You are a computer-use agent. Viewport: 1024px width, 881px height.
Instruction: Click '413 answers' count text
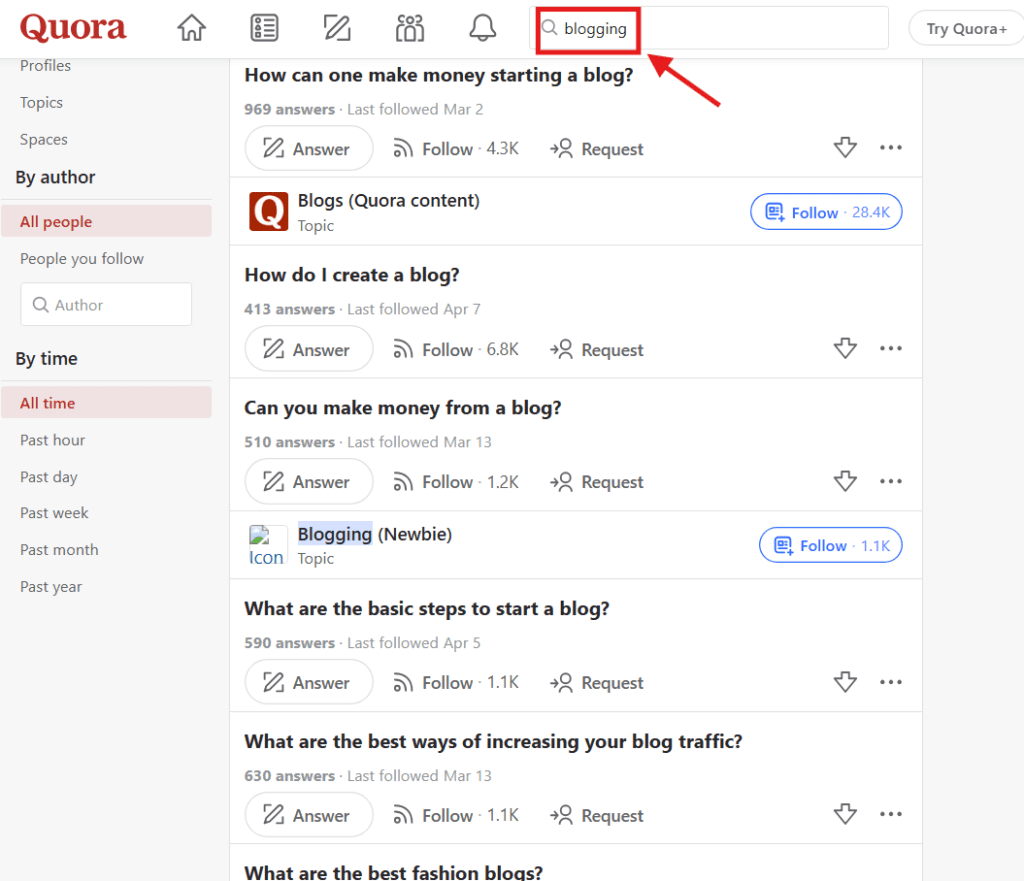(289, 309)
